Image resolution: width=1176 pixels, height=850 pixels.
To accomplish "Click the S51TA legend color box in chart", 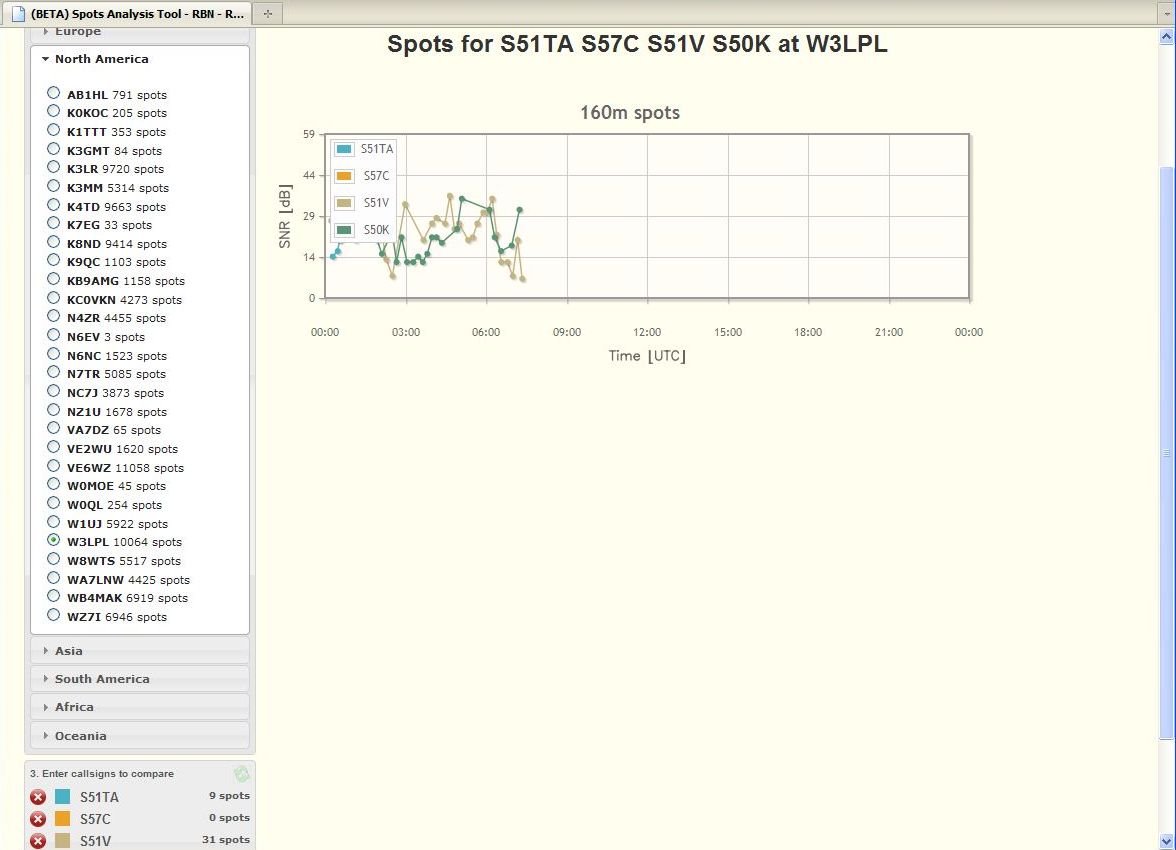I will [x=344, y=149].
